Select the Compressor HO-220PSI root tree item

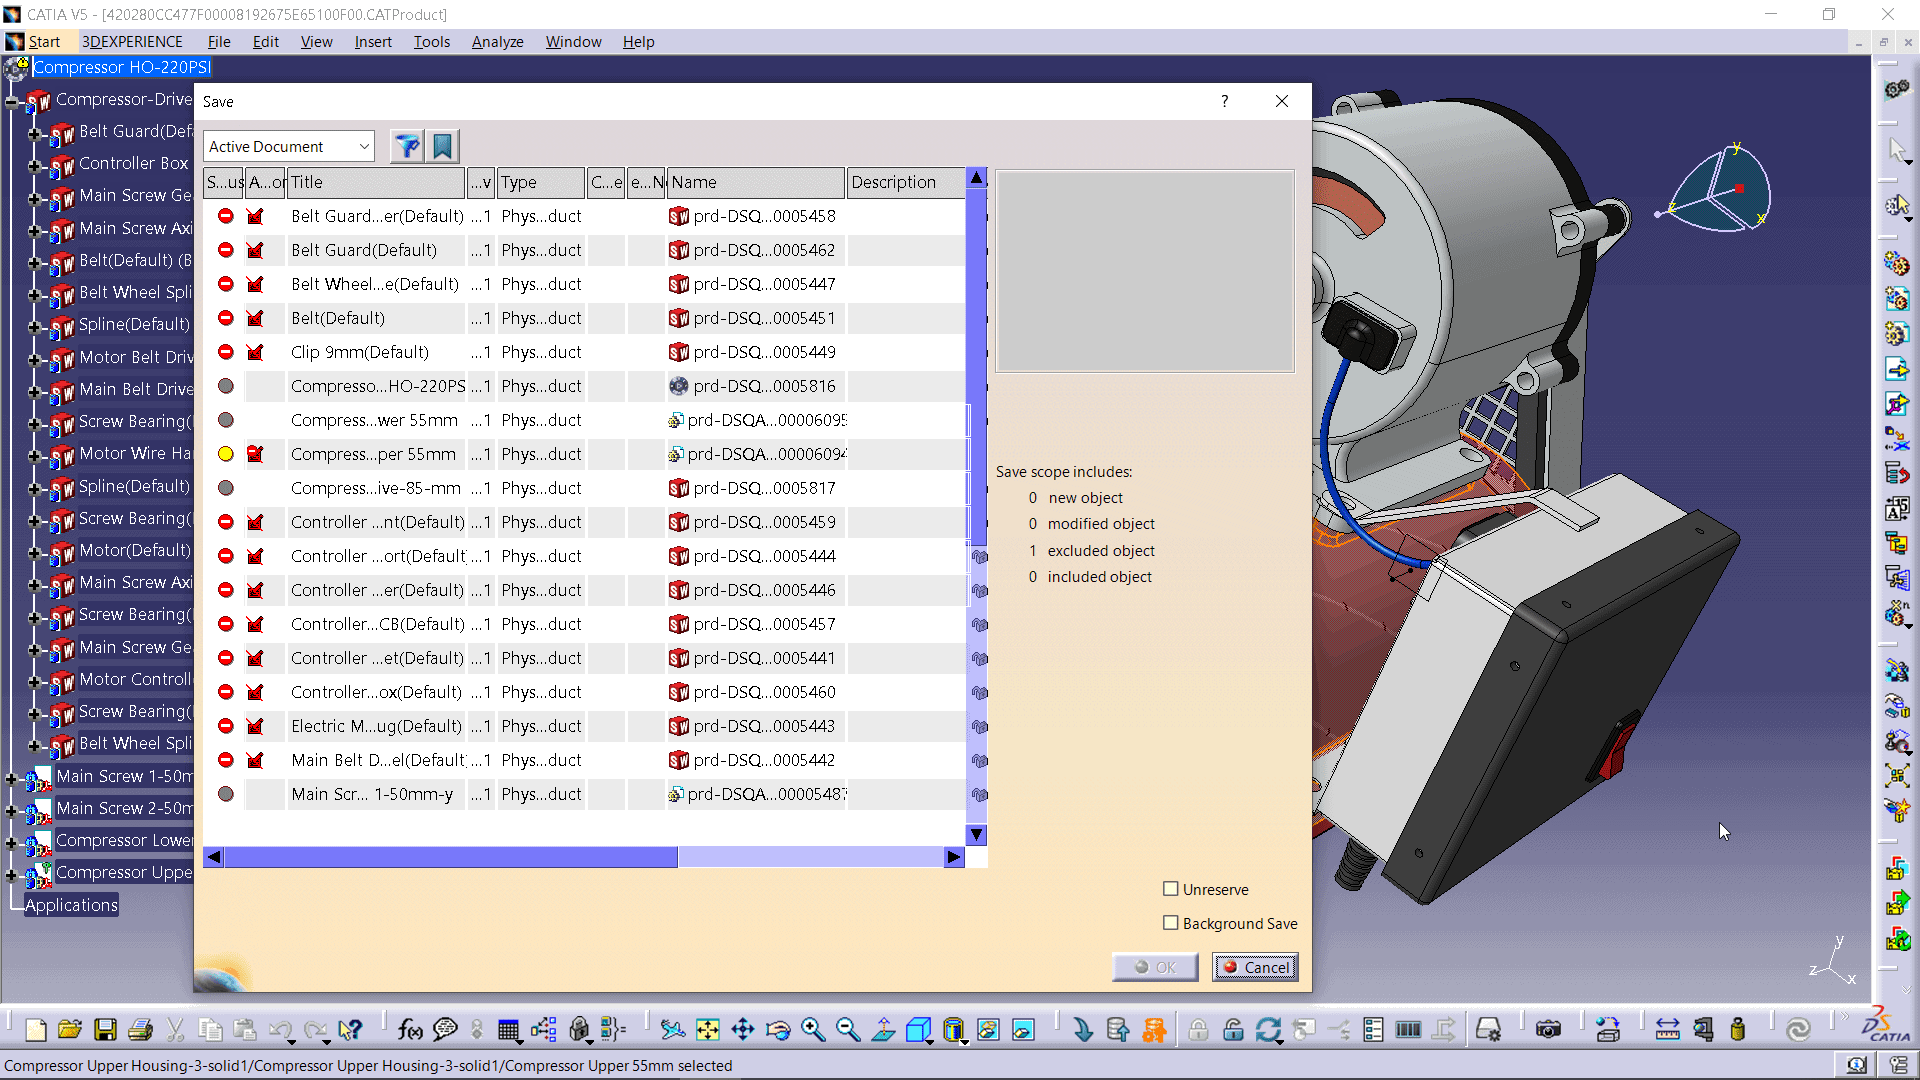122,67
